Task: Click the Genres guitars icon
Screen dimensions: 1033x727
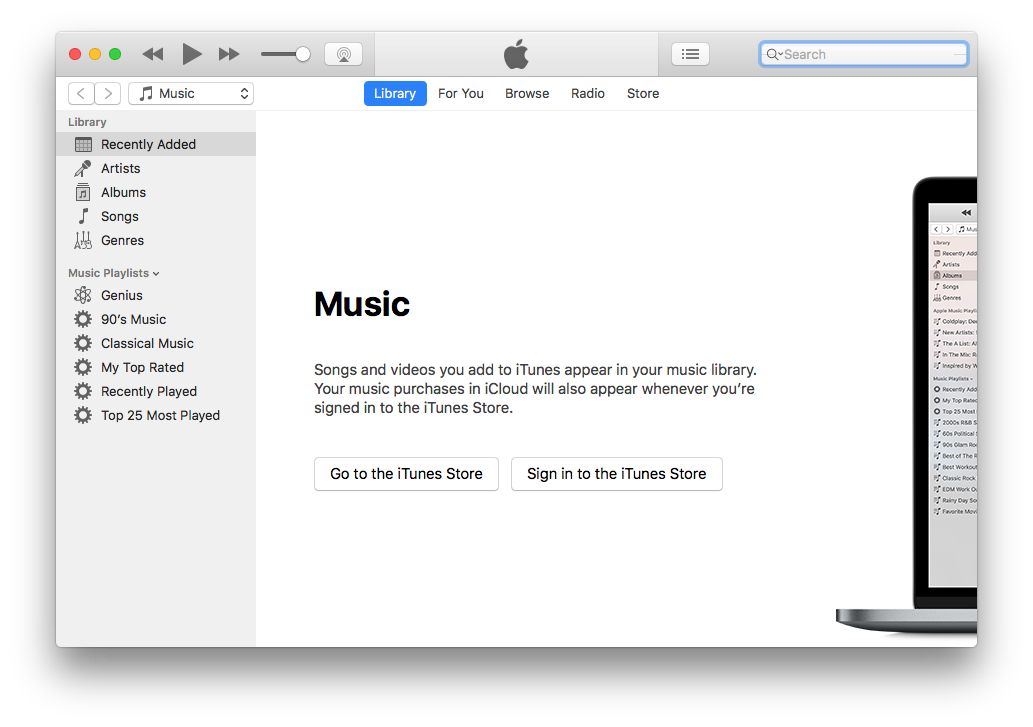Action: click(82, 240)
